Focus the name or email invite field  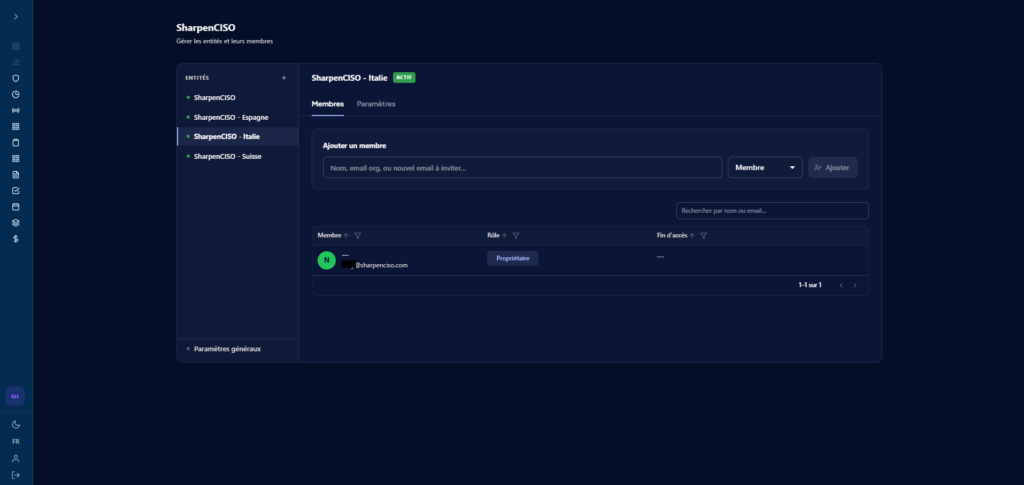(522, 168)
